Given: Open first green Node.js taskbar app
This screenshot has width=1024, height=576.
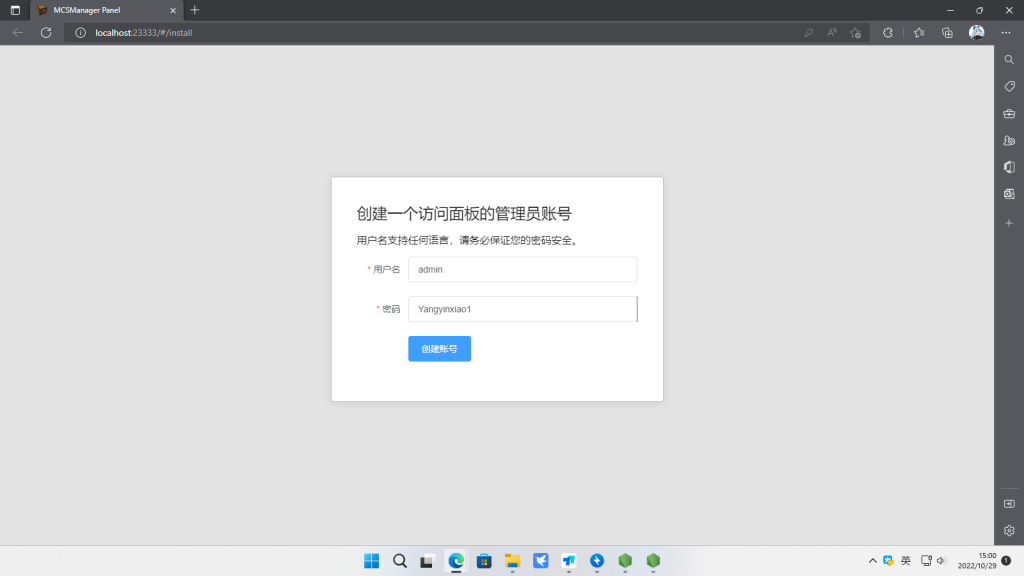Looking at the screenshot, I should [x=625, y=561].
